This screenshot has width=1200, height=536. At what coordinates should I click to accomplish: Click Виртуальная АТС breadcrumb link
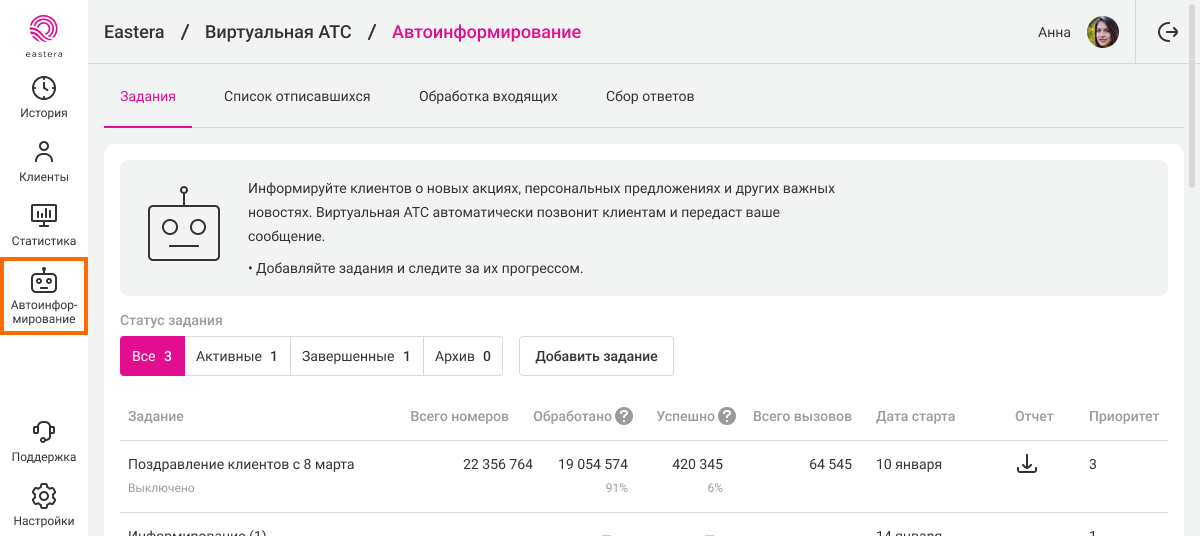click(x=278, y=32)
